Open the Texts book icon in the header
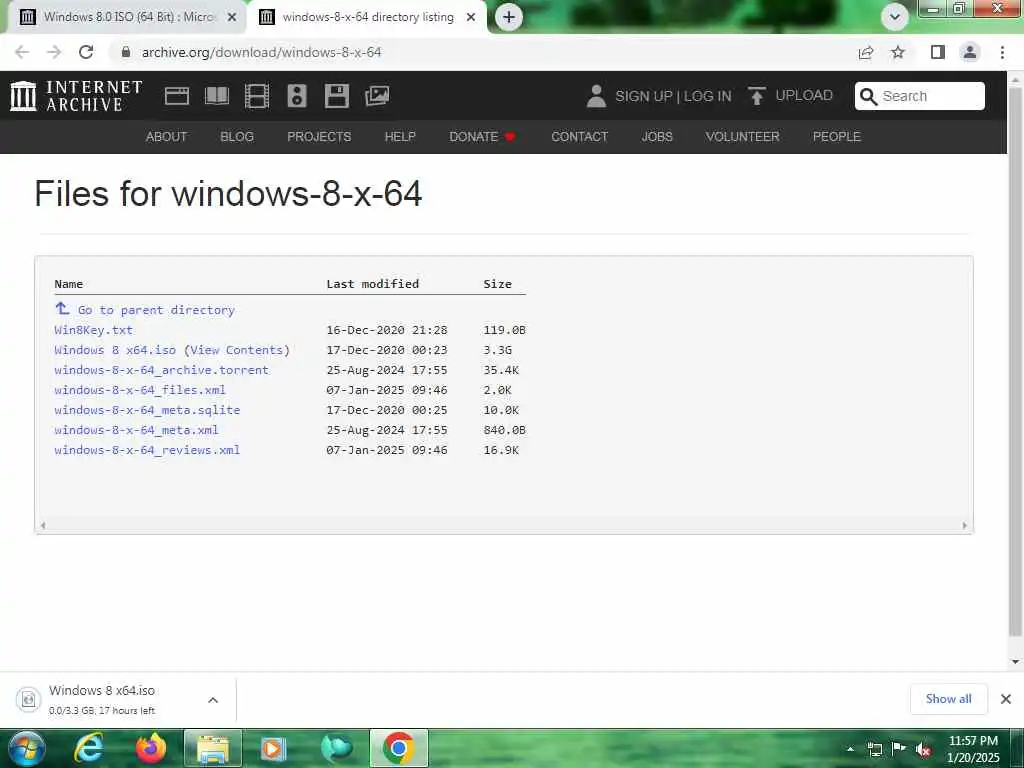 pyautogui.click(x=217, y=96)
